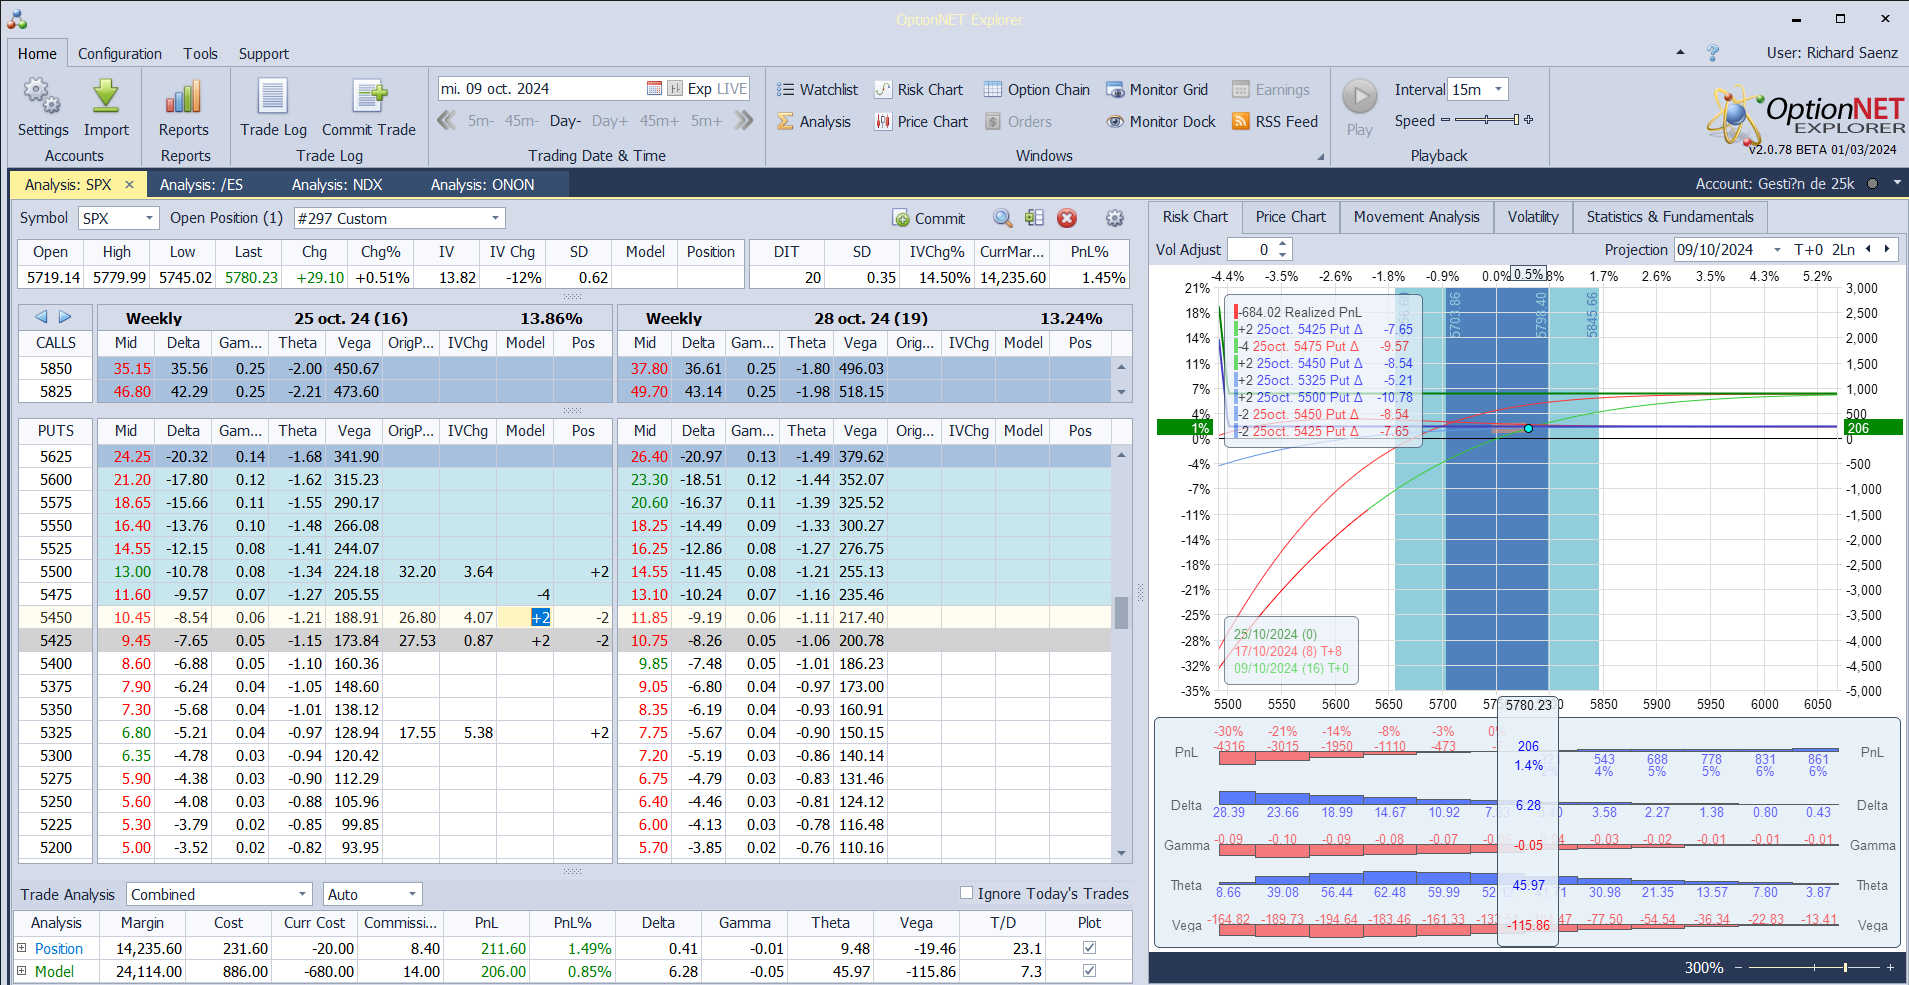This screenshot has width=1909, height=985.
Task: Click the green grid icon beside magnifier
Action: pos(1035,218)
